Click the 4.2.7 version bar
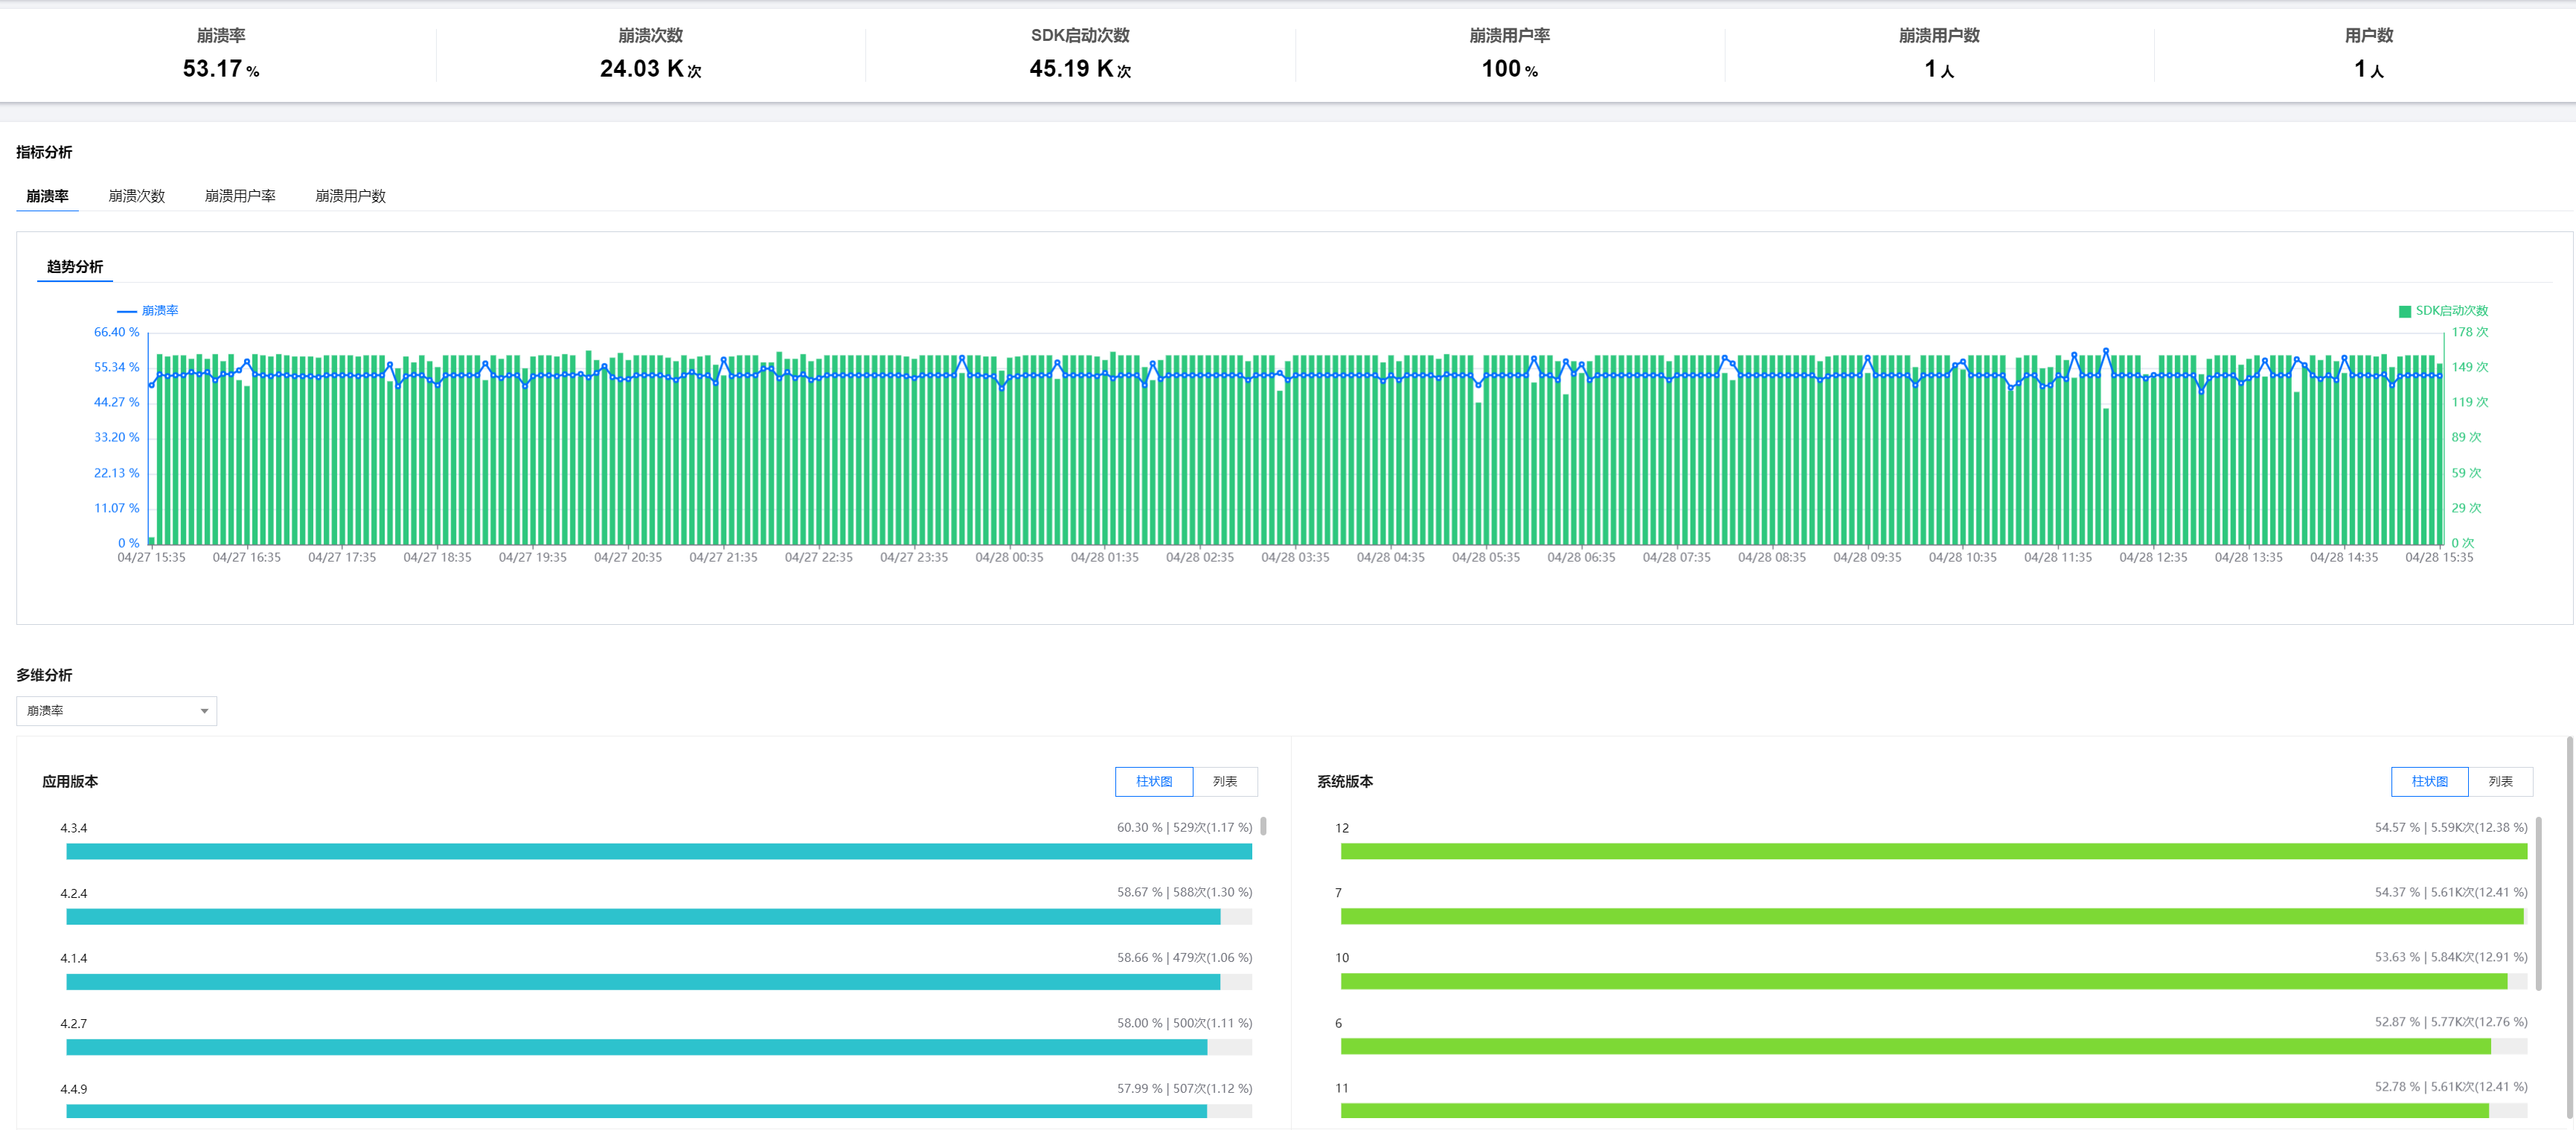The image size is (2576, 1130). click(636, 1047)
